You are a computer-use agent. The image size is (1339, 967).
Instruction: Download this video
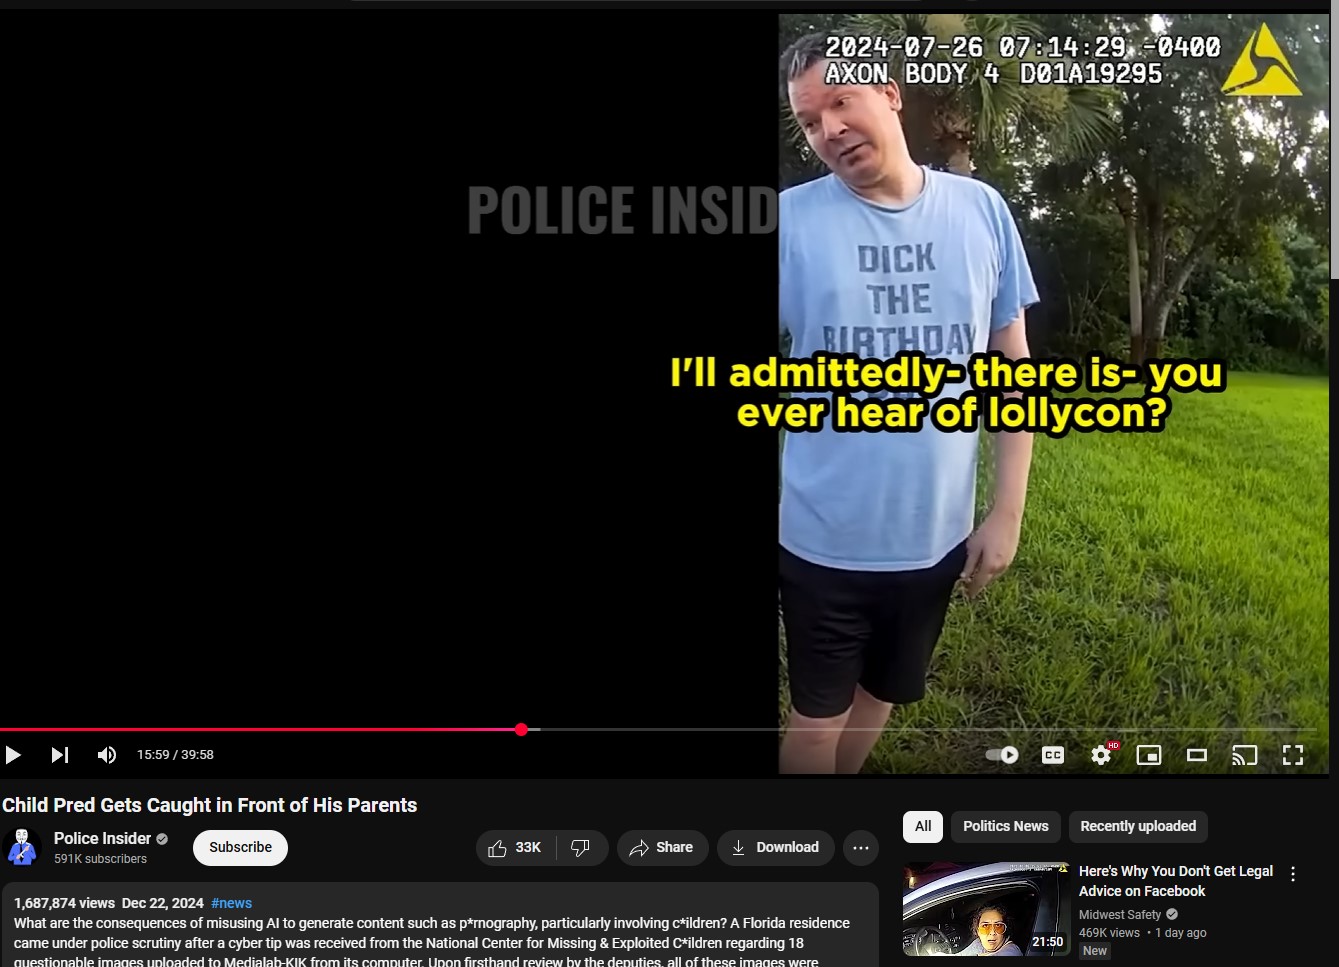[x=775, y=848]
